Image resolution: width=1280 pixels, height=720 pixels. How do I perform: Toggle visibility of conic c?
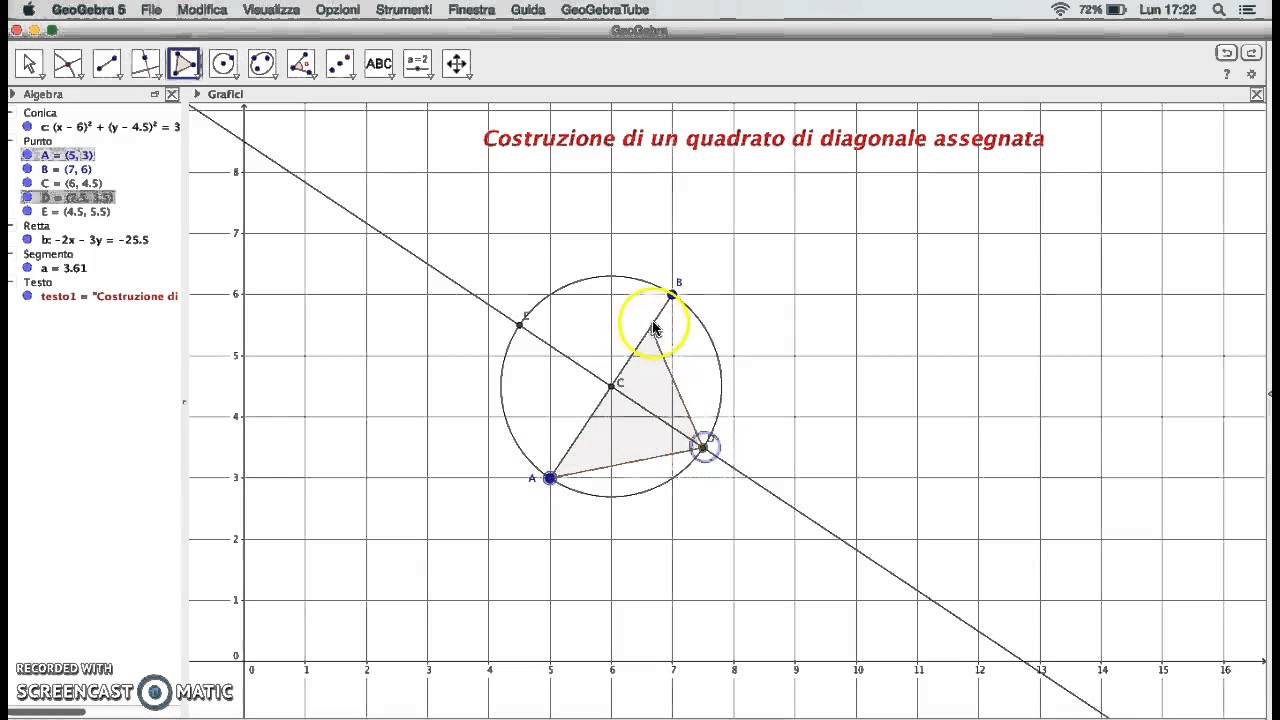coord(28,127)
